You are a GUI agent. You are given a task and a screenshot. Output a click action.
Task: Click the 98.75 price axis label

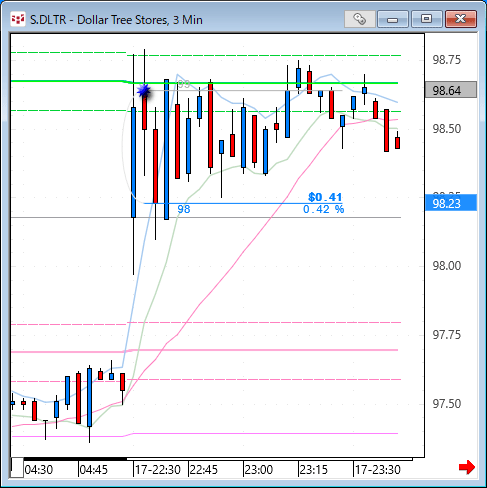(447, 60)
